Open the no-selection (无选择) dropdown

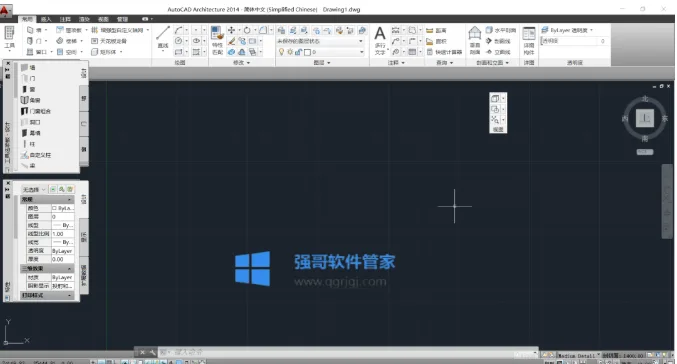(x=34, y=190)
